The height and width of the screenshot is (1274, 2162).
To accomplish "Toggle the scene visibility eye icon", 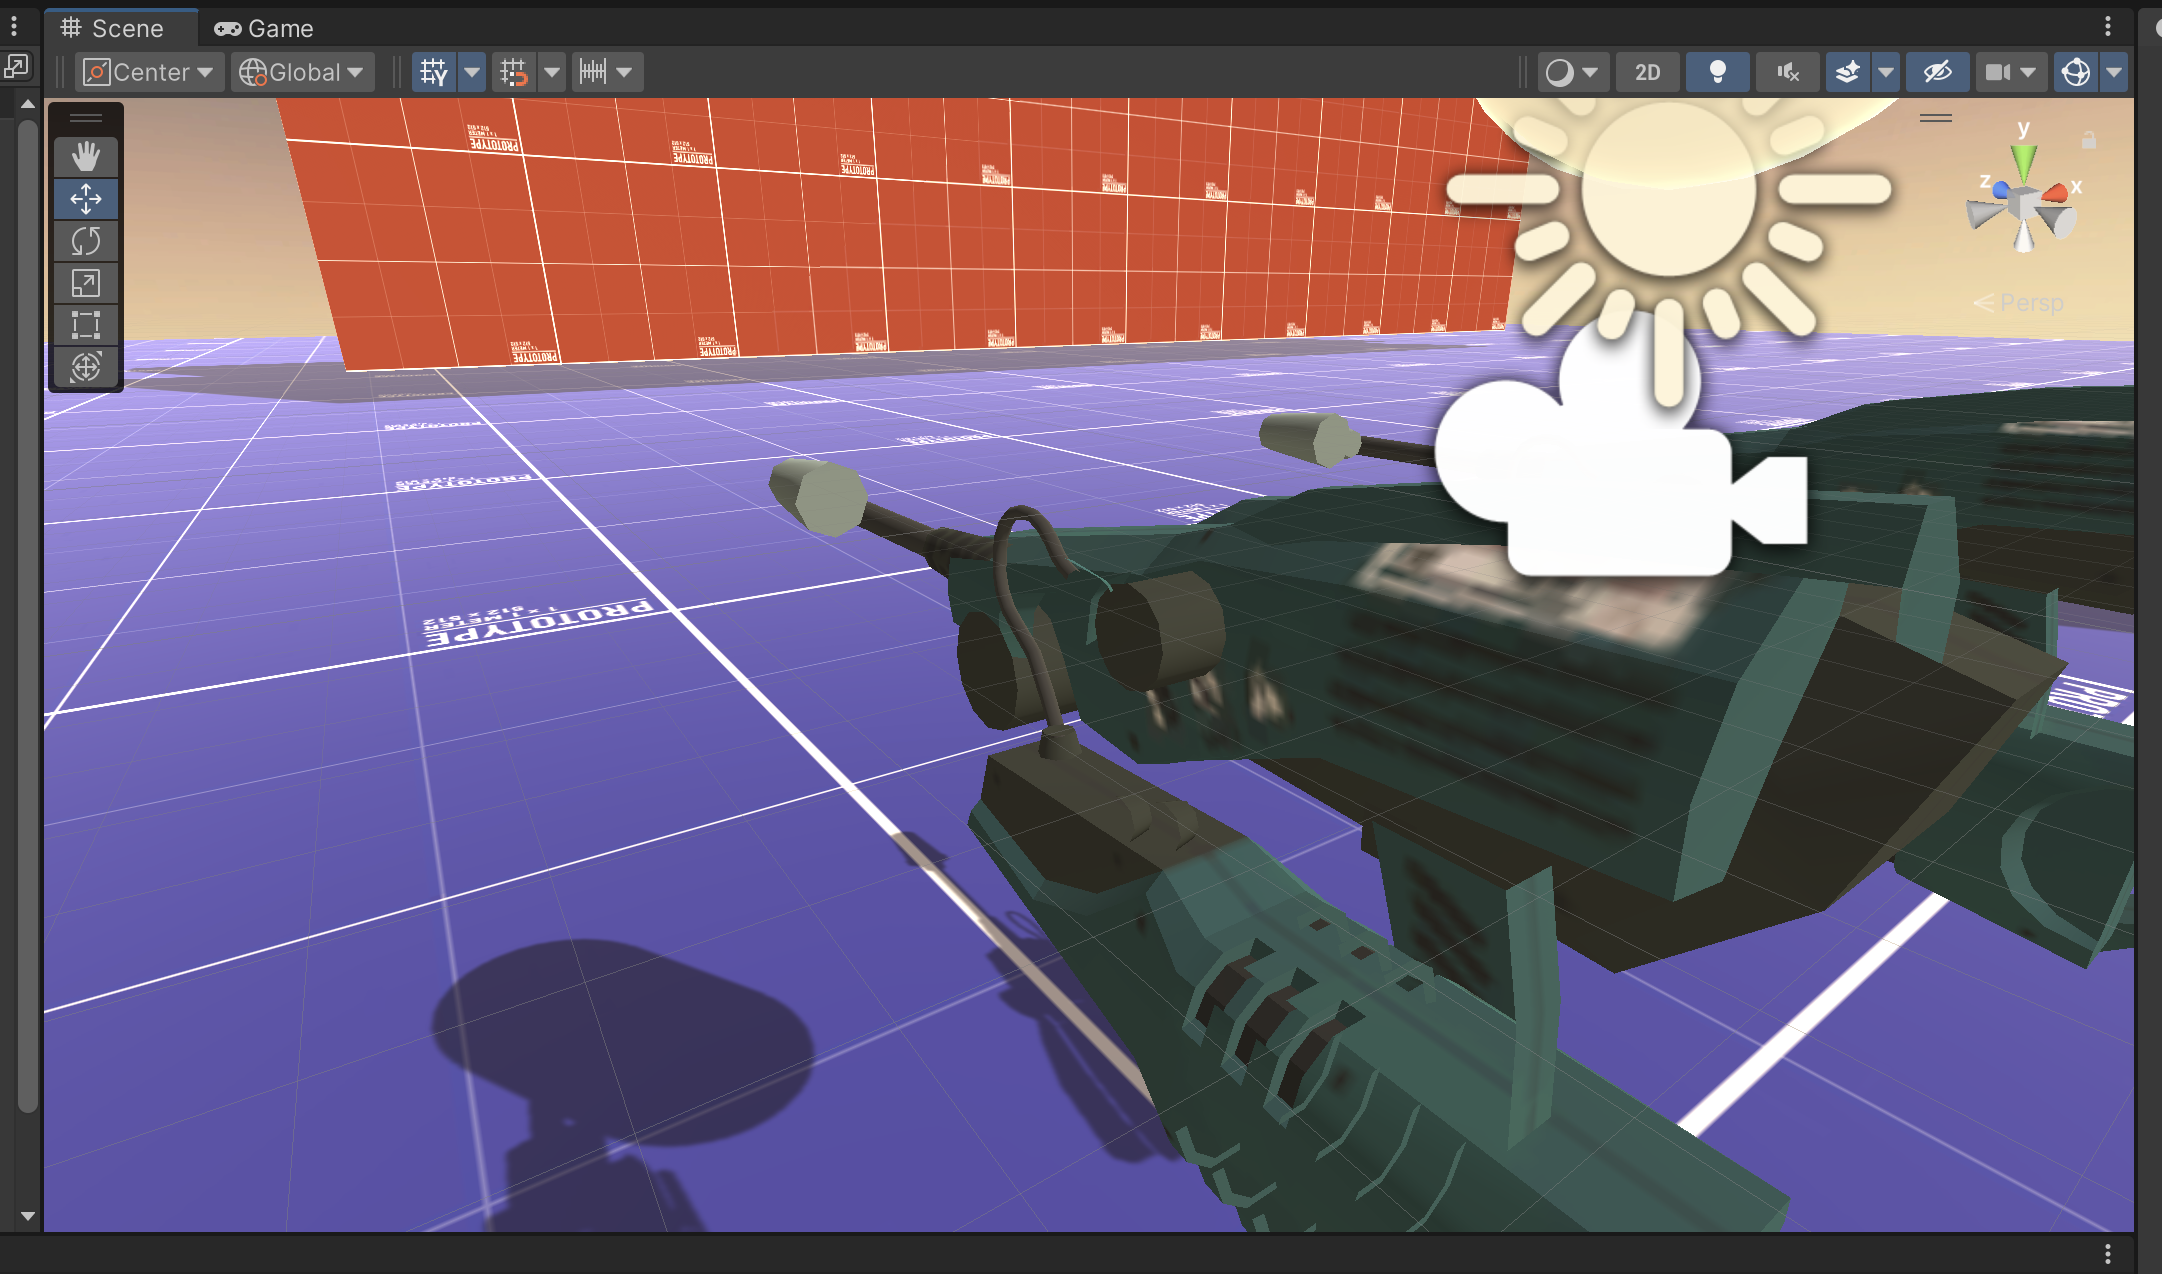I will 1937,71.
